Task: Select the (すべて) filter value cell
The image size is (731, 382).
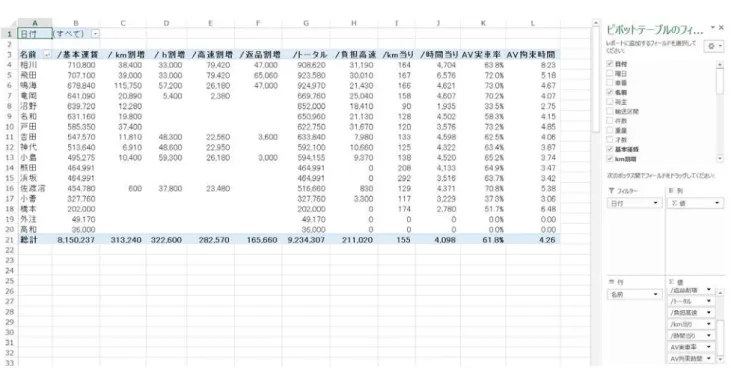Action: [x=76, y=34]
